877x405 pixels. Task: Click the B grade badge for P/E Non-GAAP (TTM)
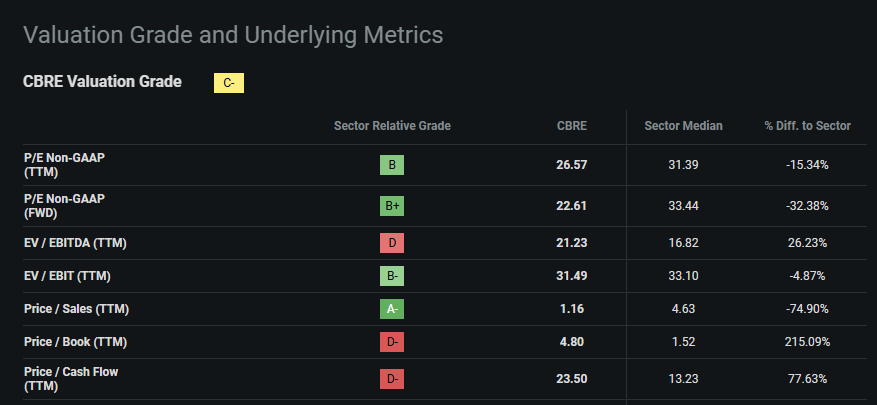tap(392, 165)
